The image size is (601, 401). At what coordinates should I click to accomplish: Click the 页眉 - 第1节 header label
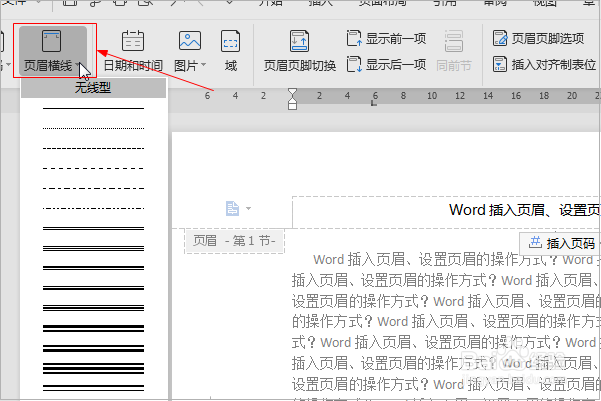[x=234, y=241]
